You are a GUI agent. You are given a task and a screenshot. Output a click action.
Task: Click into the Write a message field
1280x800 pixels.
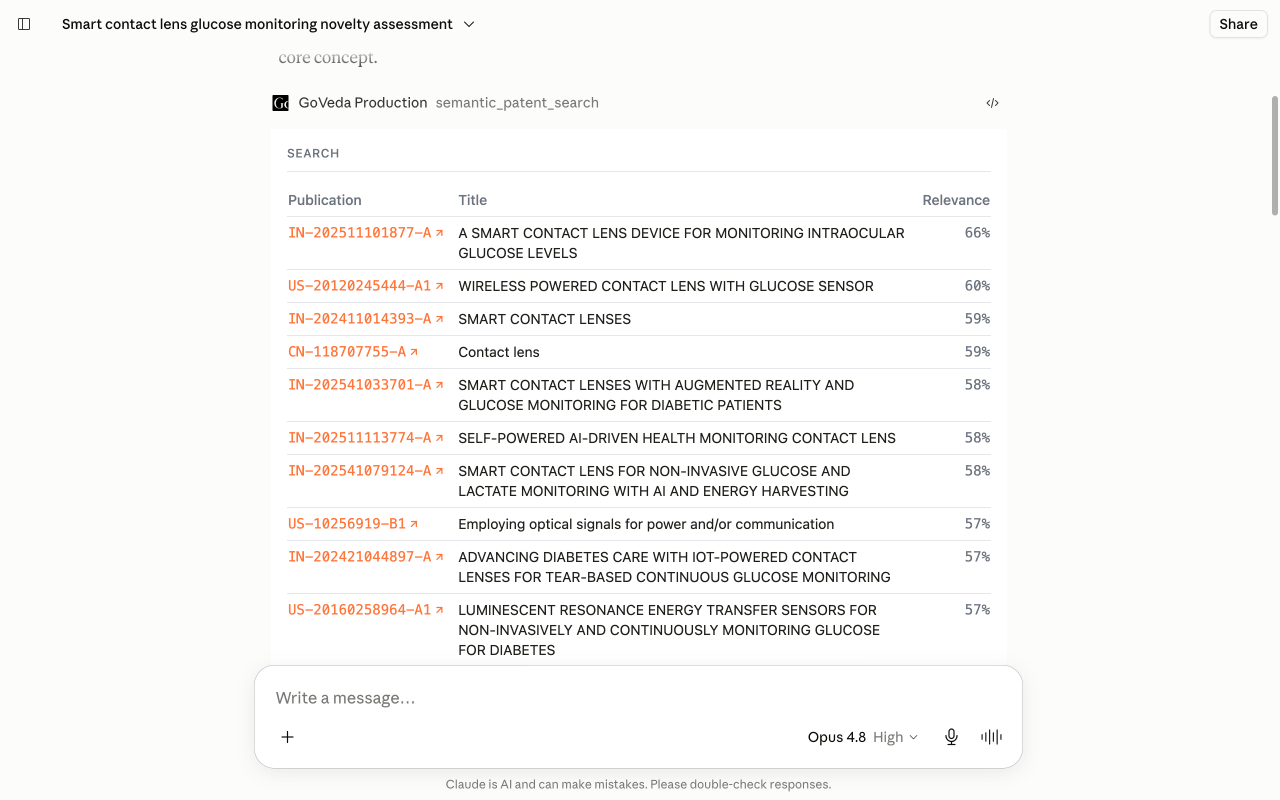click(638, 698)
